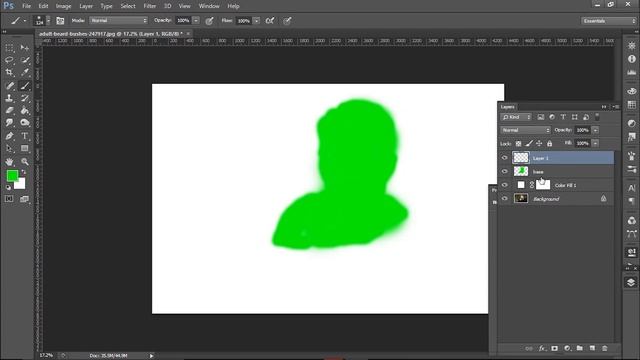Select the Lasso tool
The width and height of the screenshot is (640, 360).
9,60
